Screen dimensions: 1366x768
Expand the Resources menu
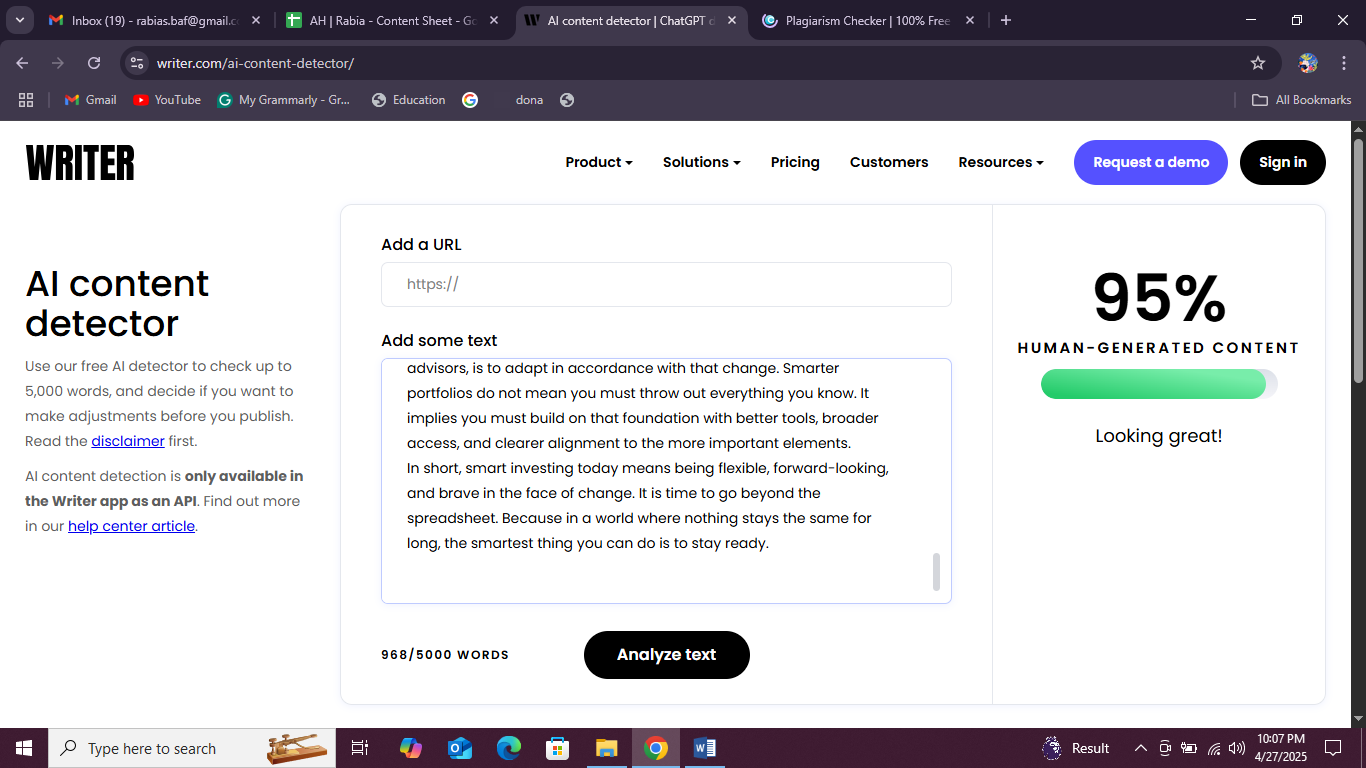point(1001,162)
